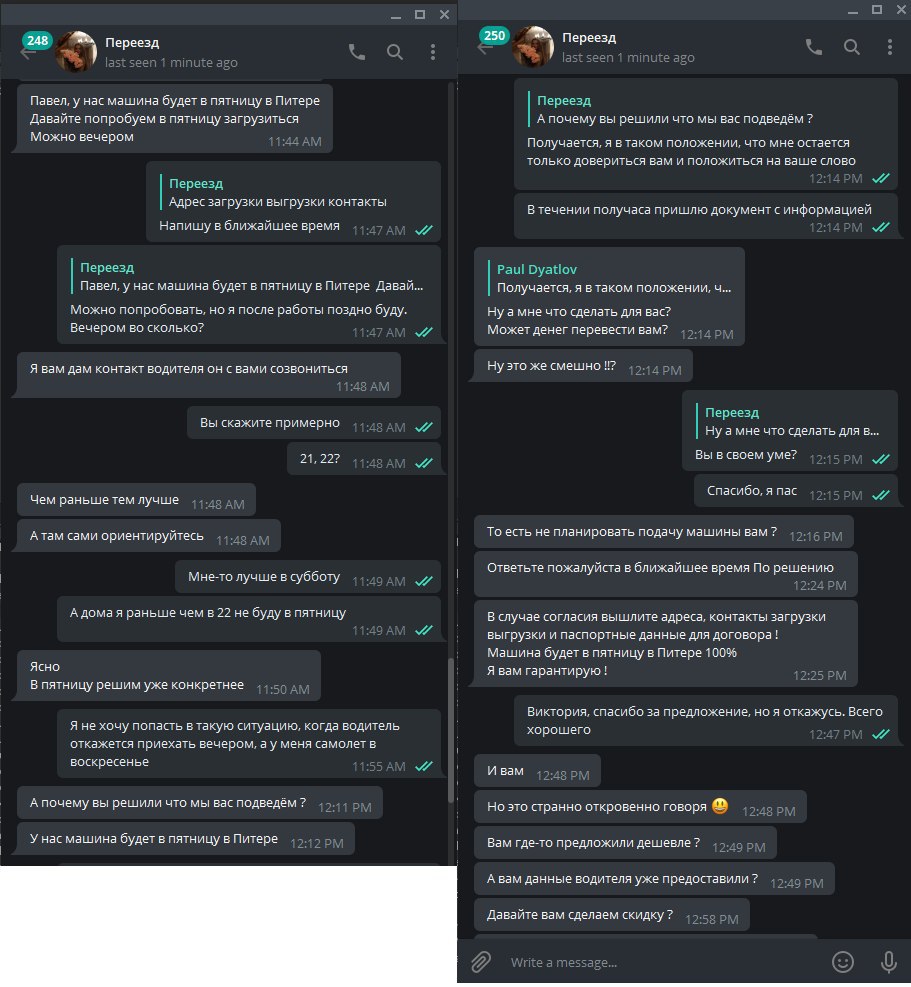Open profile via right chat avatar photo
The height and width of the screenshot is (987, 911).
[533, 47]
